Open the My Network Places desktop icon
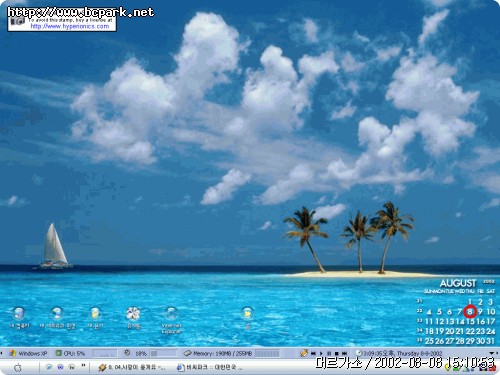This screenshot has height=375, width=500. [57, 318]
